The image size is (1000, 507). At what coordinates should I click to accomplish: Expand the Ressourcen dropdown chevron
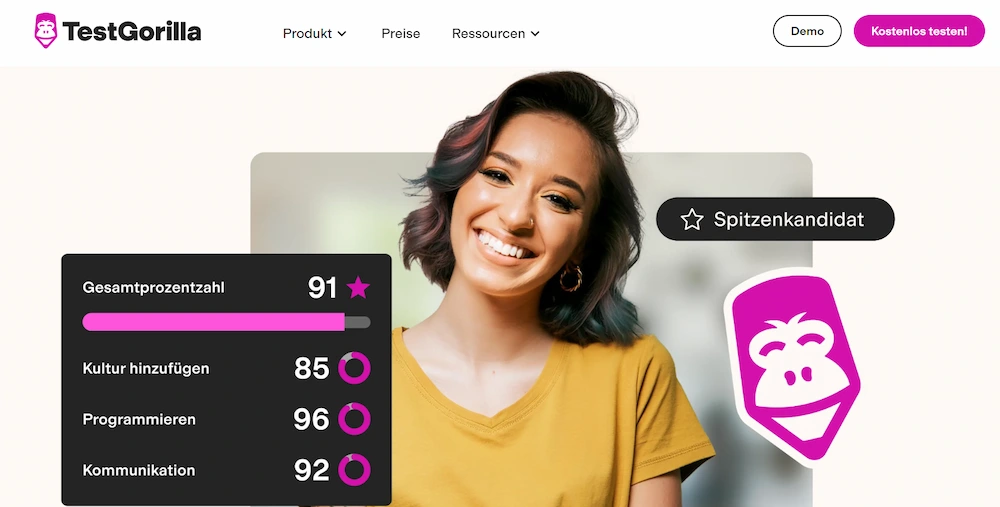[x=535, y=34]
